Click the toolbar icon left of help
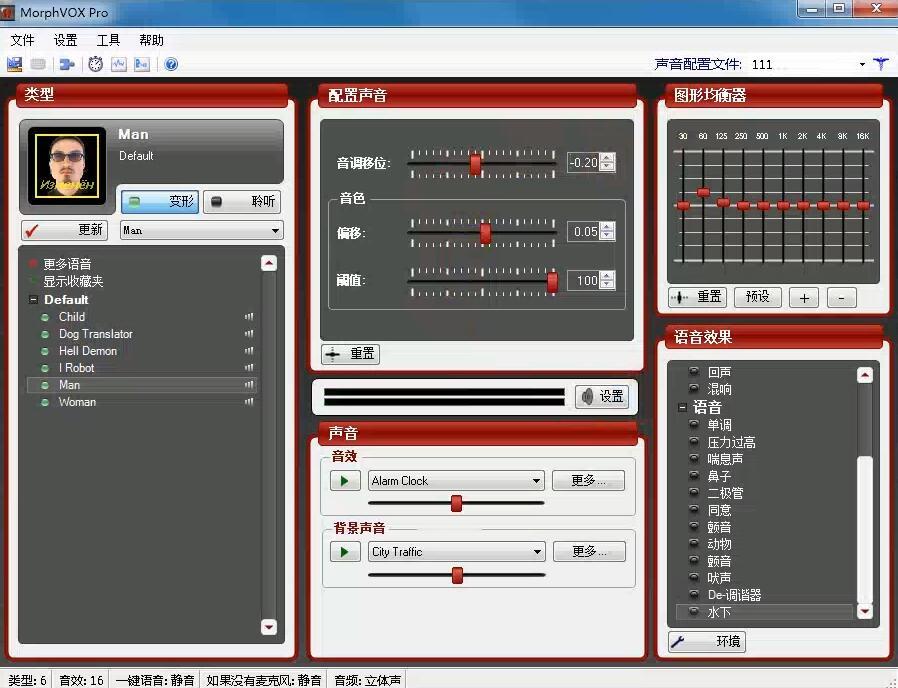The width and height of the screenshot is (898, 688). (141, 64)
